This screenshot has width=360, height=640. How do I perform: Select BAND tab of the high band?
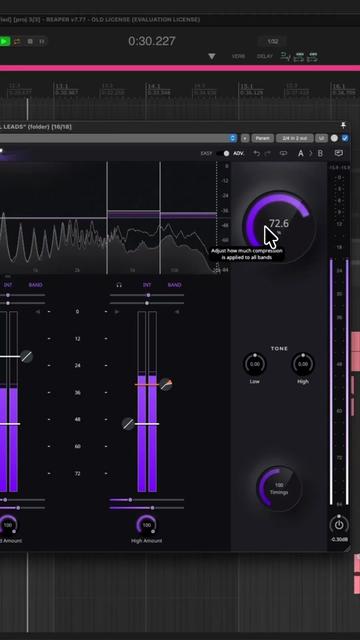tap(174, 285)
